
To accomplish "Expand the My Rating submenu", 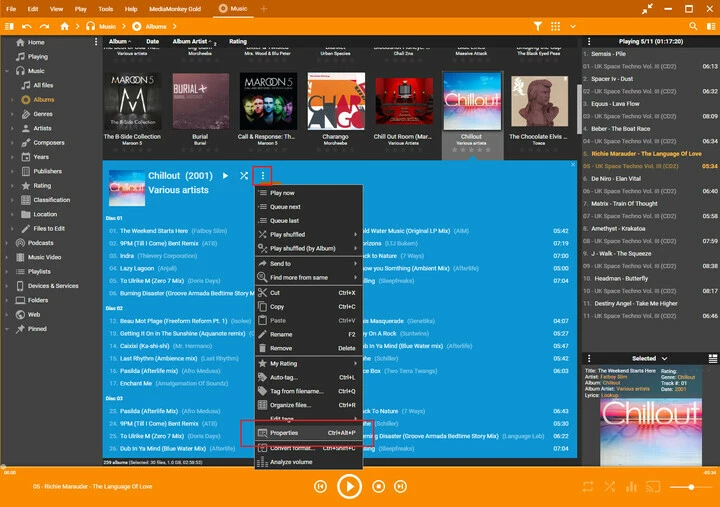I will point(309,363).
